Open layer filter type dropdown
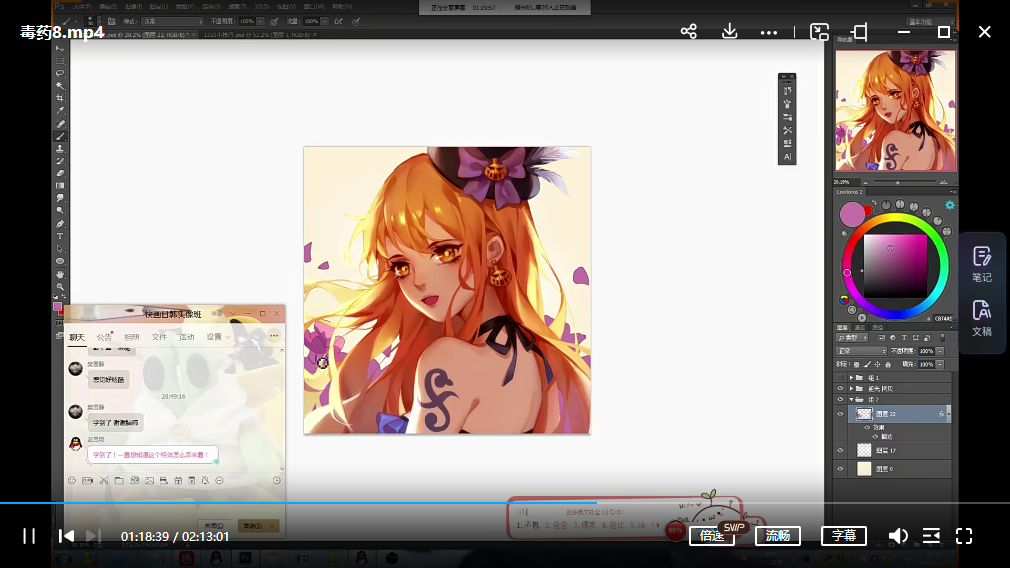This screenshot has width=1010, height=568. pyautogui.click(x=852, y=337)
